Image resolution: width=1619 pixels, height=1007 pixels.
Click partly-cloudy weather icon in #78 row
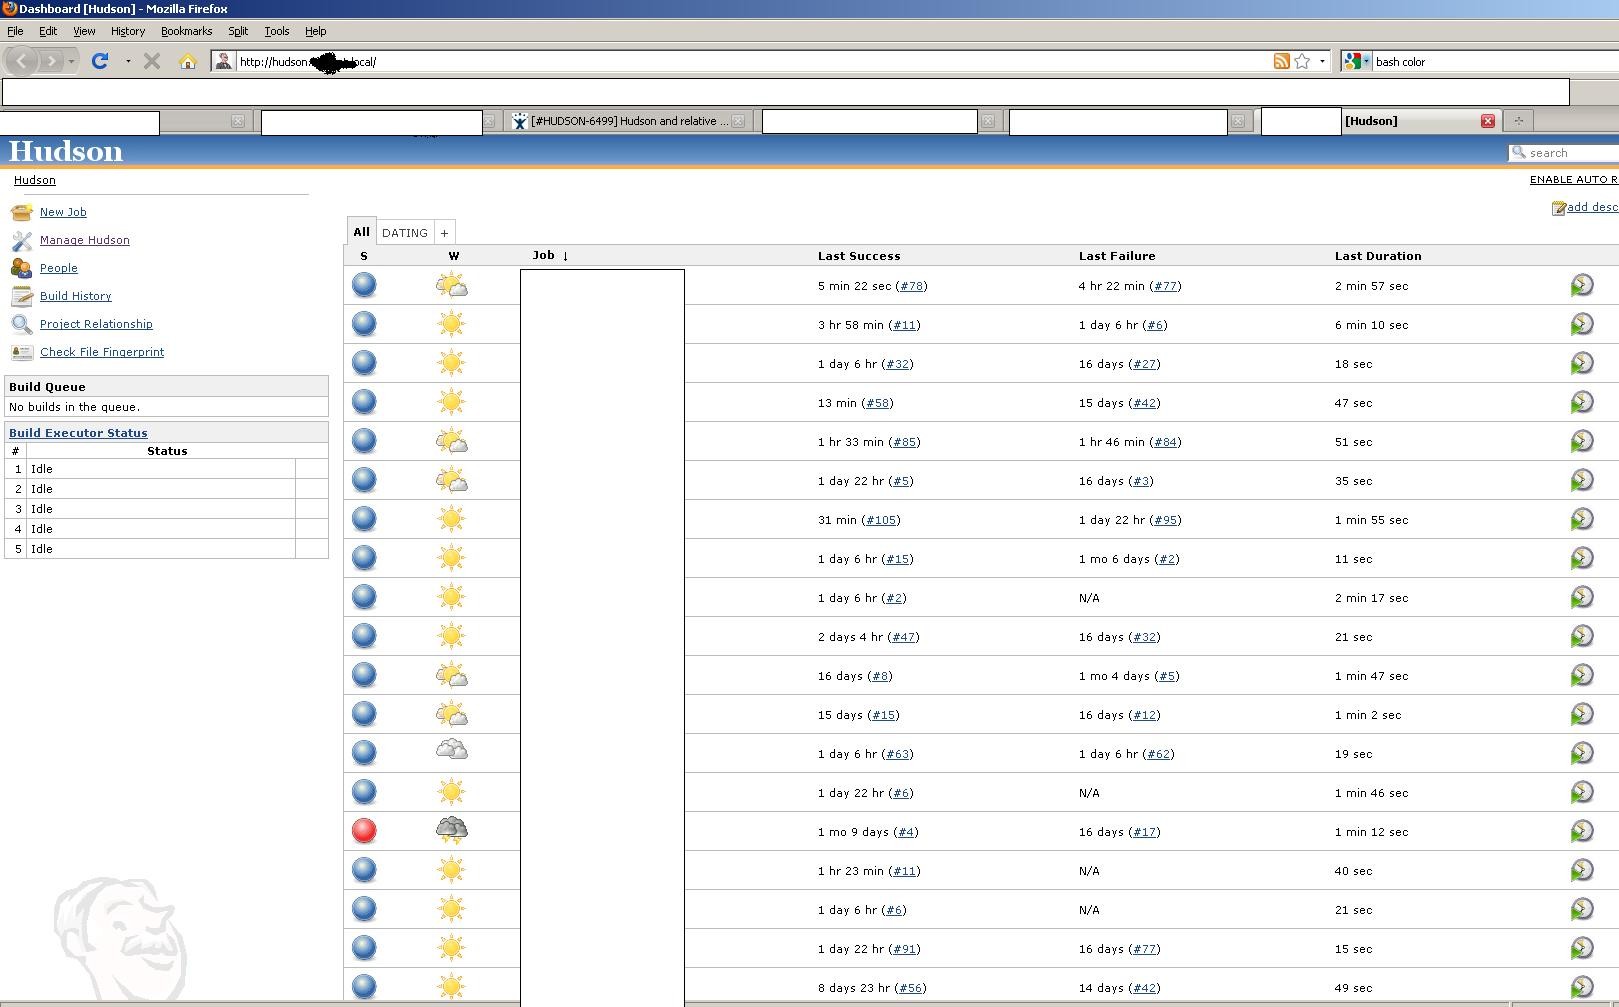451,285
